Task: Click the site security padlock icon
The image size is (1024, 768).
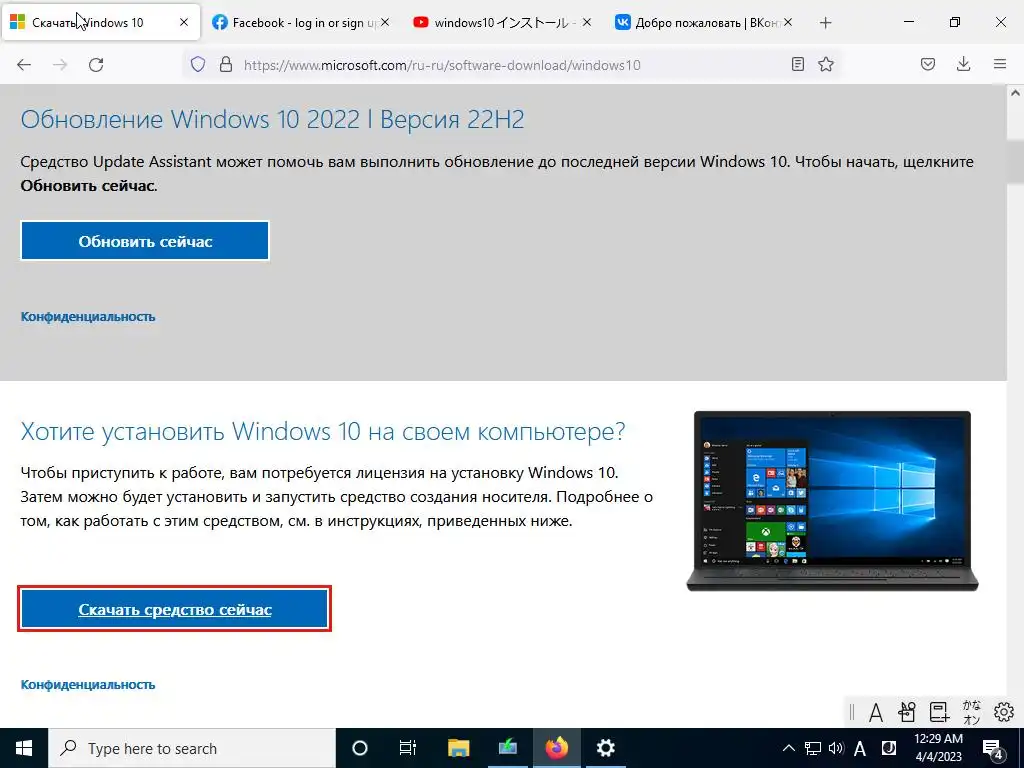Action: tap(226, 64)
